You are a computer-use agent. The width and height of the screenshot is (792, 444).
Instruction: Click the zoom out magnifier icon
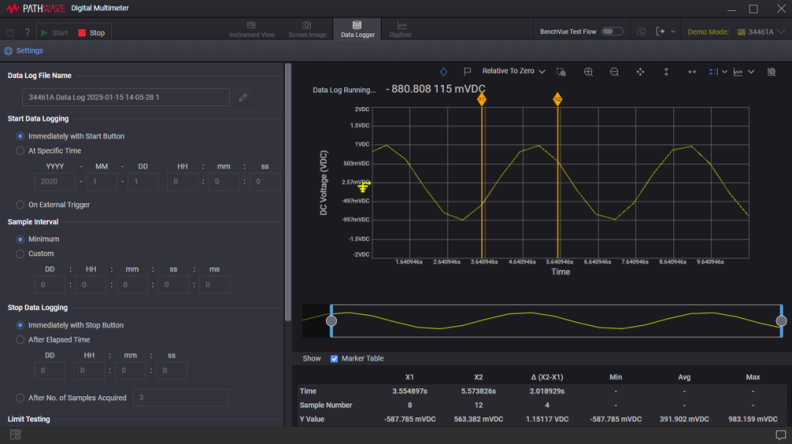pos(614,72)
